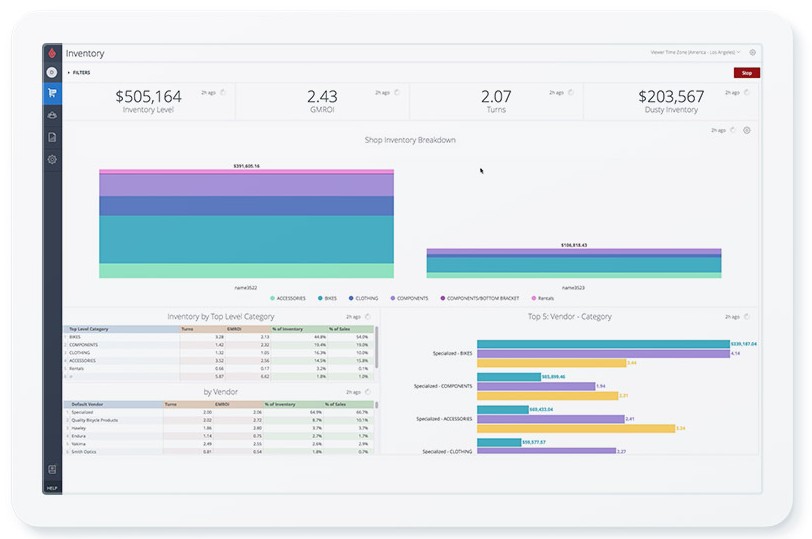
Task: Click the Smith Optics vendor row
Action: point(219,451)
